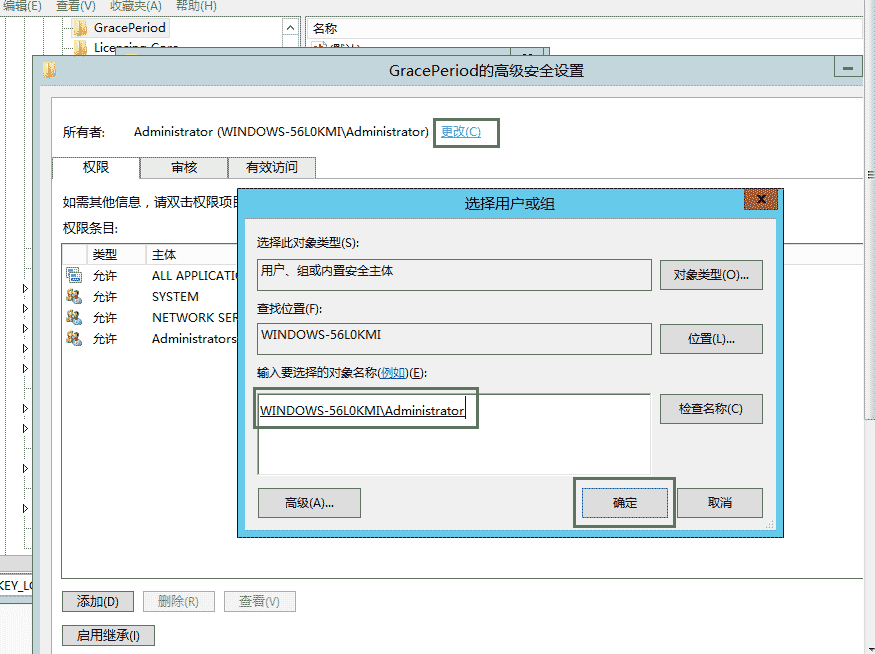Viewport: 875px width, 654px height.
Task: Click the Administrators group icon in permissions
Action: (73, 339)
